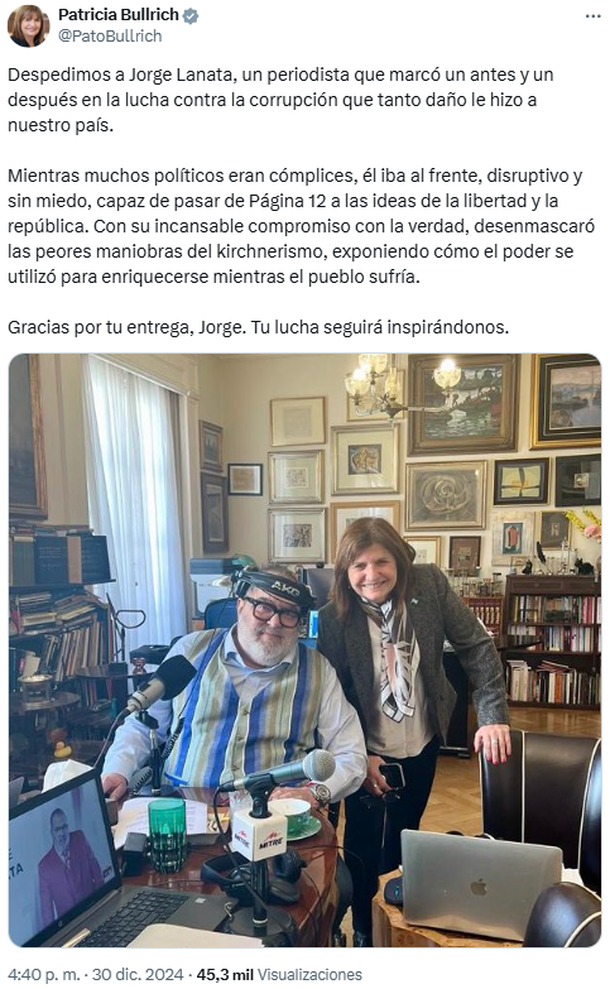Click the 45,3 mil views count

tap(225, 974)
